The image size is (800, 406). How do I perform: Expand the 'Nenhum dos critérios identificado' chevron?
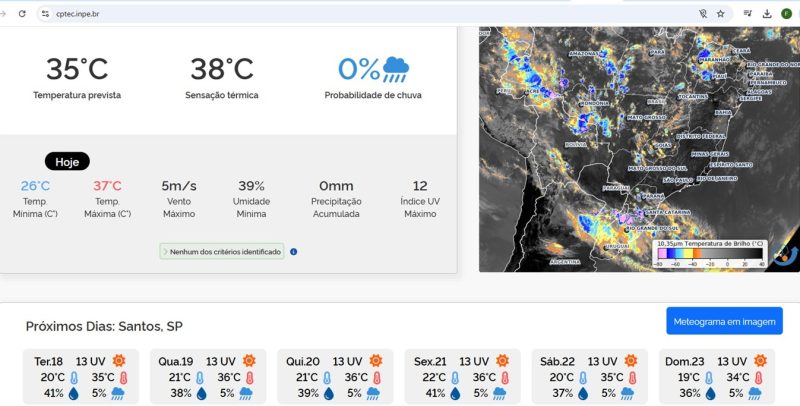[165, 251]
